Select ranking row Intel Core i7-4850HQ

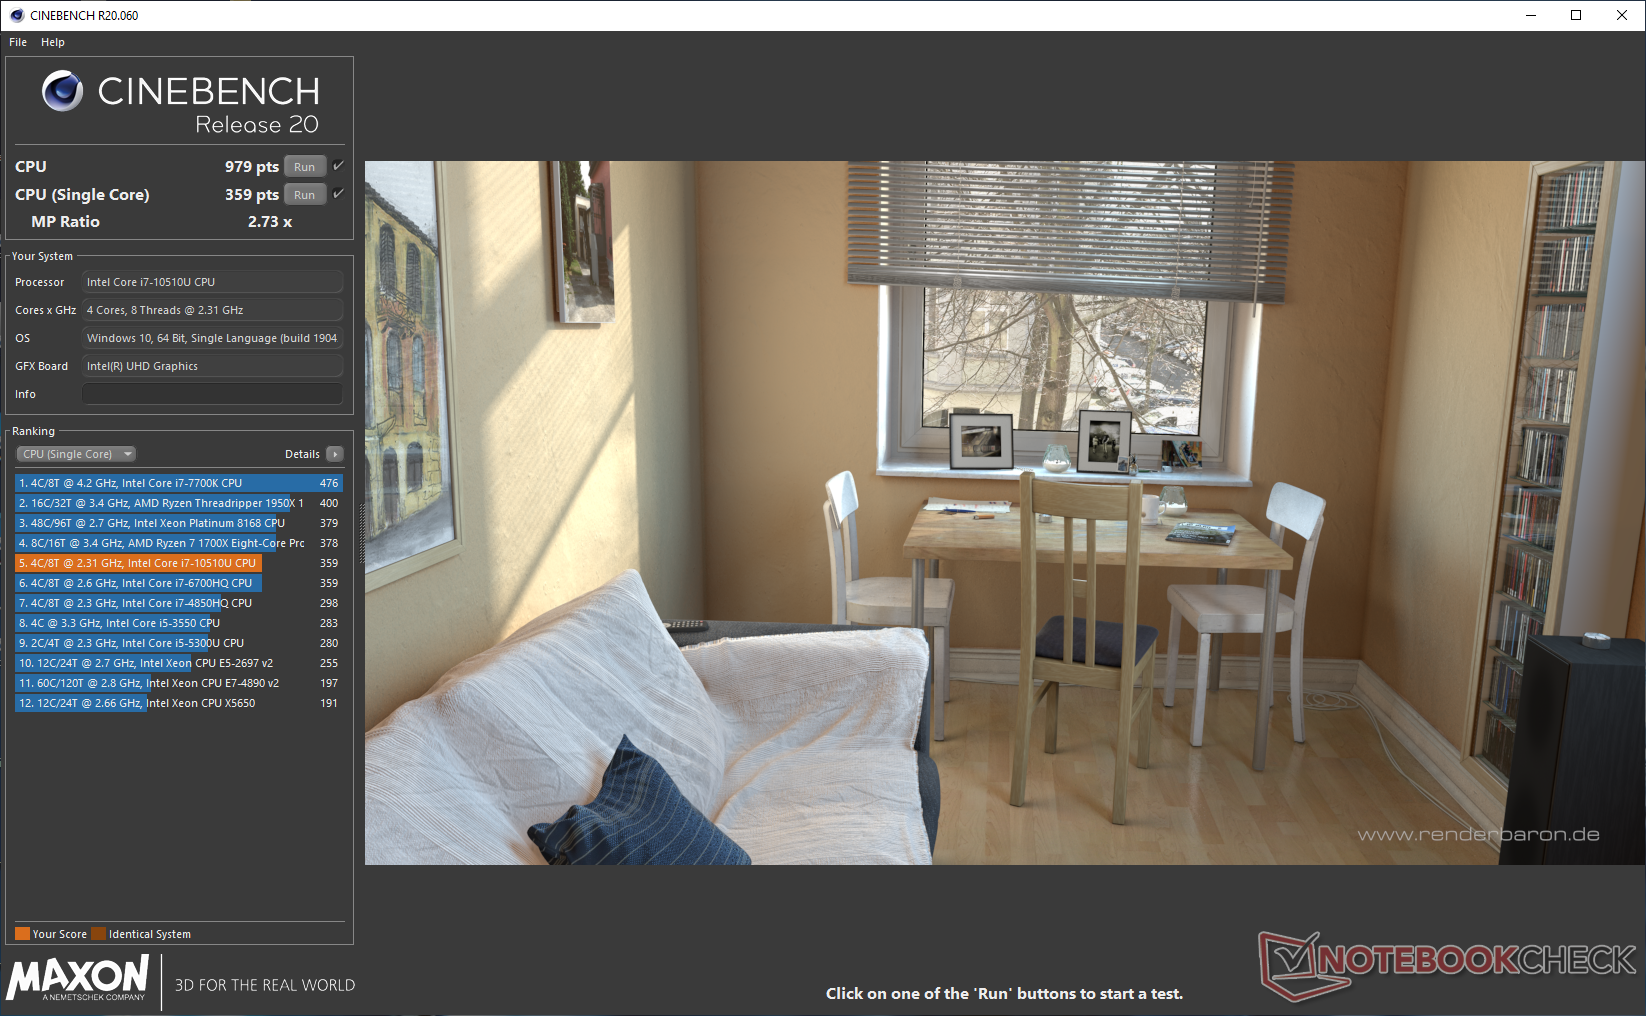(x=179, y=603)
